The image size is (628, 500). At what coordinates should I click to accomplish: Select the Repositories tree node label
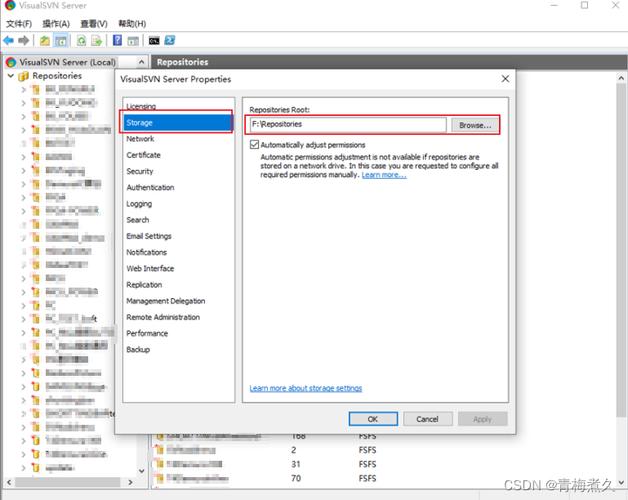[57, 76]
